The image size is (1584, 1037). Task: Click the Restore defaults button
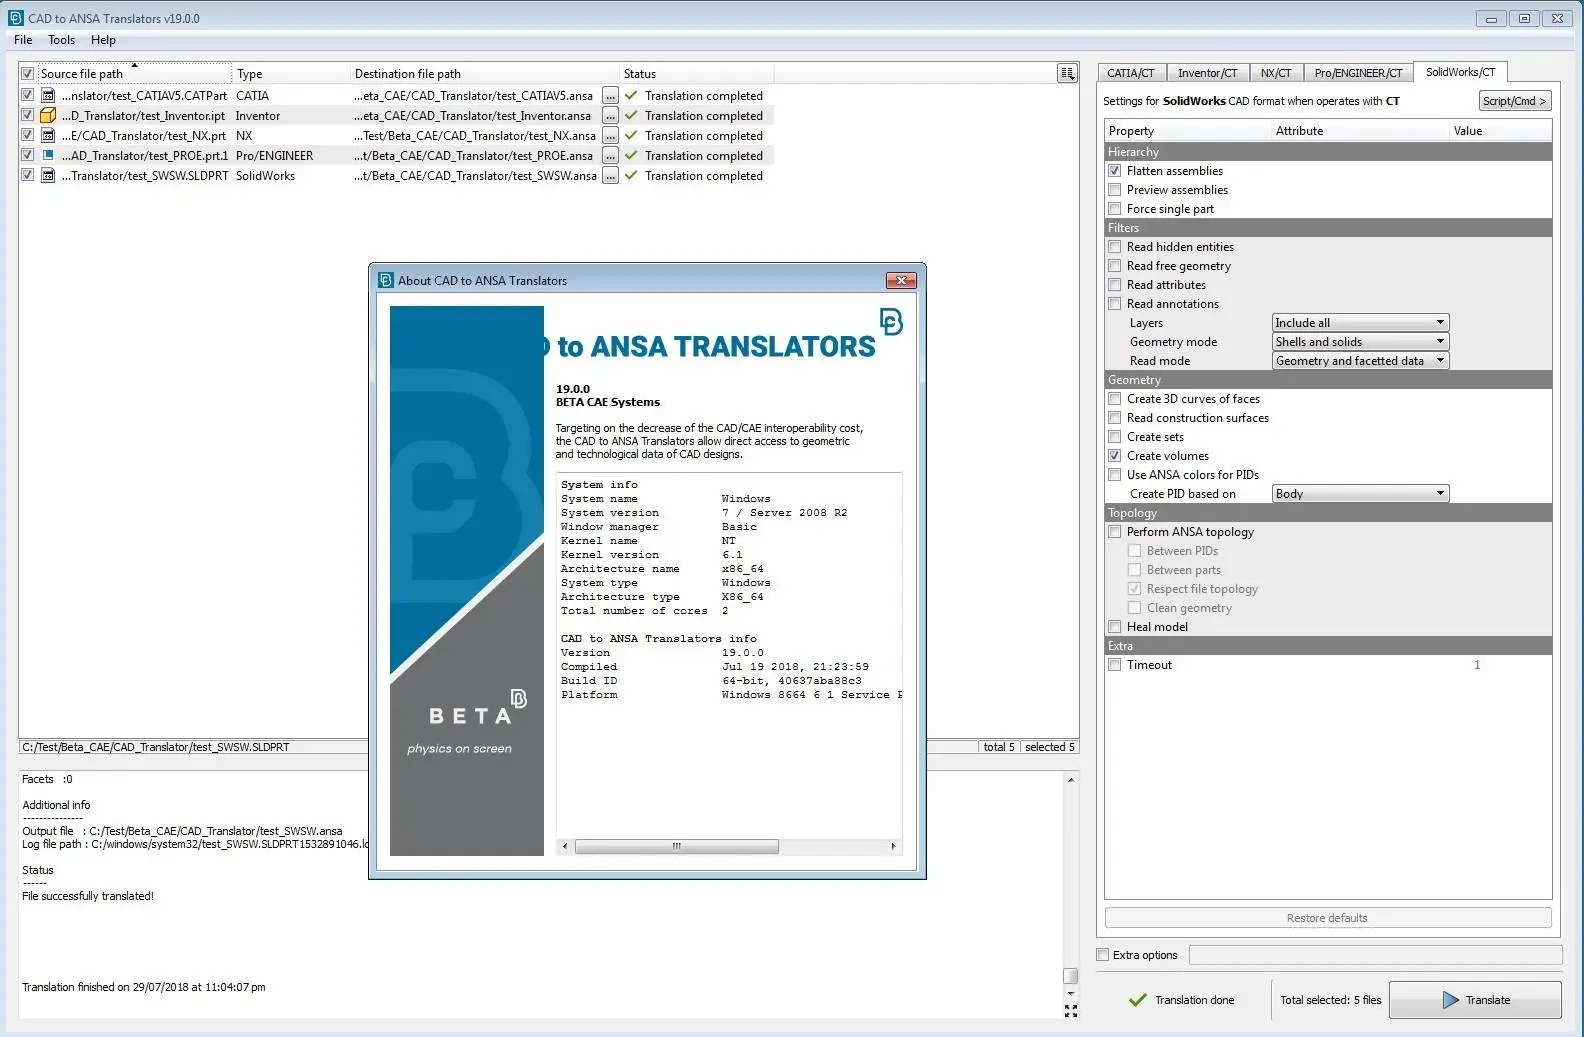[x=1328, y=918]
